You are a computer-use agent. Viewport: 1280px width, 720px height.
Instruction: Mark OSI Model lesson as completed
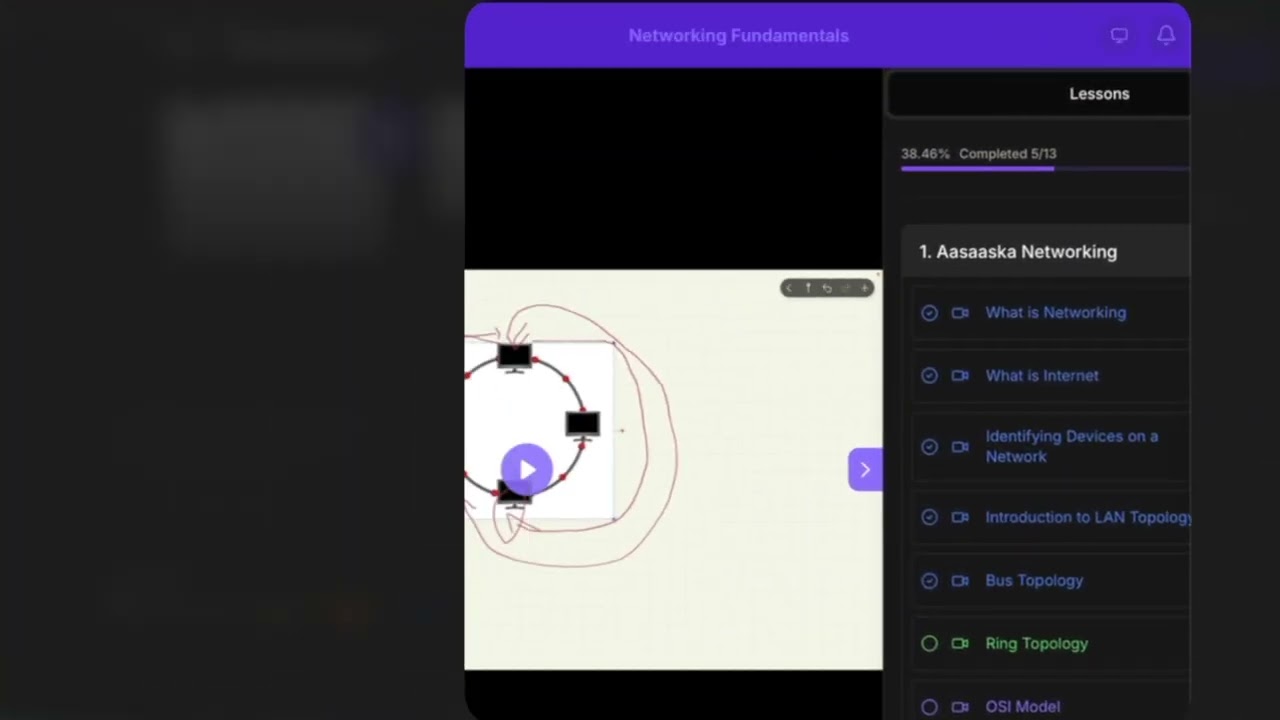coord(929,707)
